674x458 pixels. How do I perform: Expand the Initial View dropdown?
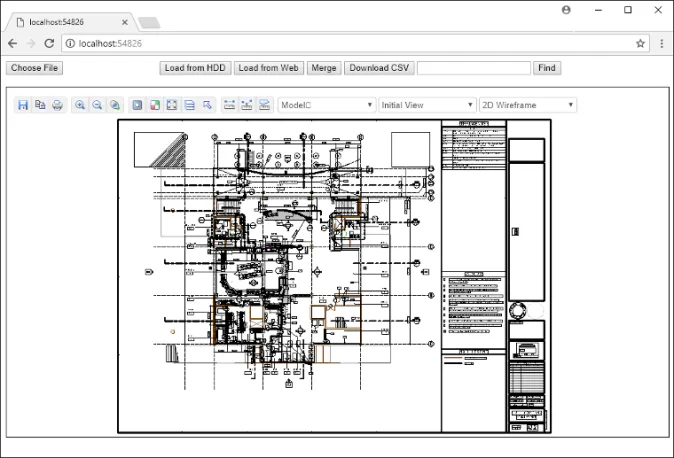coord(427,105)
